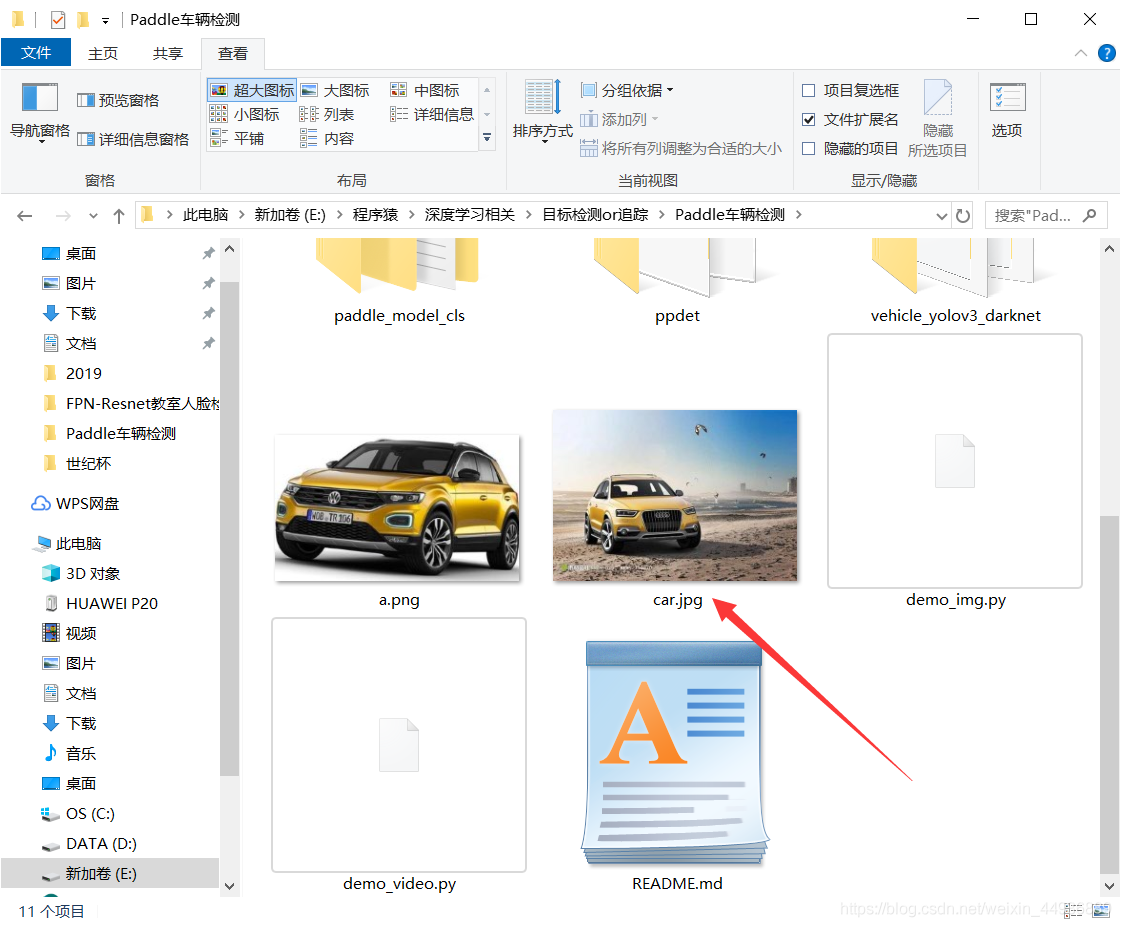The image size is (1121, 927).
Task: Switch to large thumbnails view in status bar
Action: pos(1101,911)
